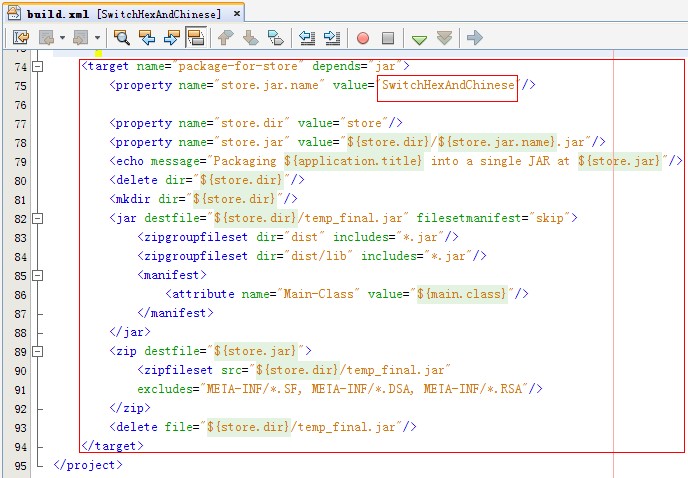Collapse the manifest fold on line 85
Screen dimensions: 688x478
pos(38,275)
